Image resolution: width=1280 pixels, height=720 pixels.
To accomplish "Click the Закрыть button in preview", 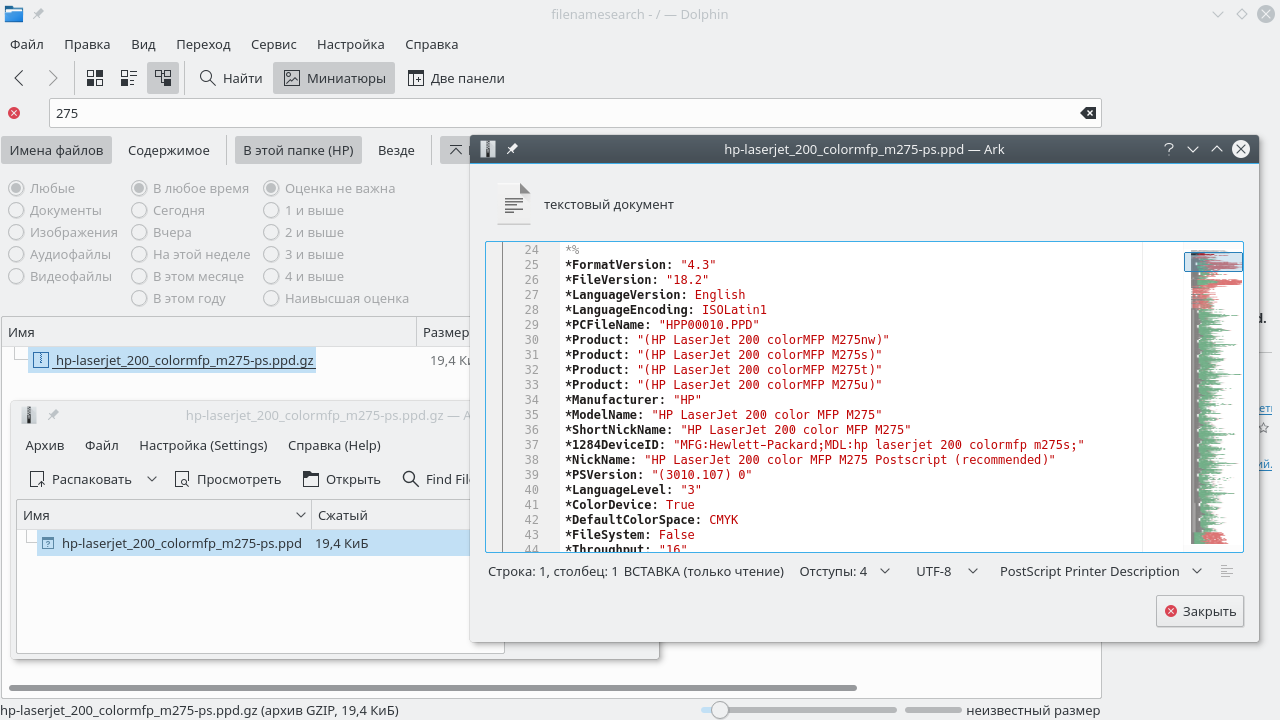I will 1200,611.
